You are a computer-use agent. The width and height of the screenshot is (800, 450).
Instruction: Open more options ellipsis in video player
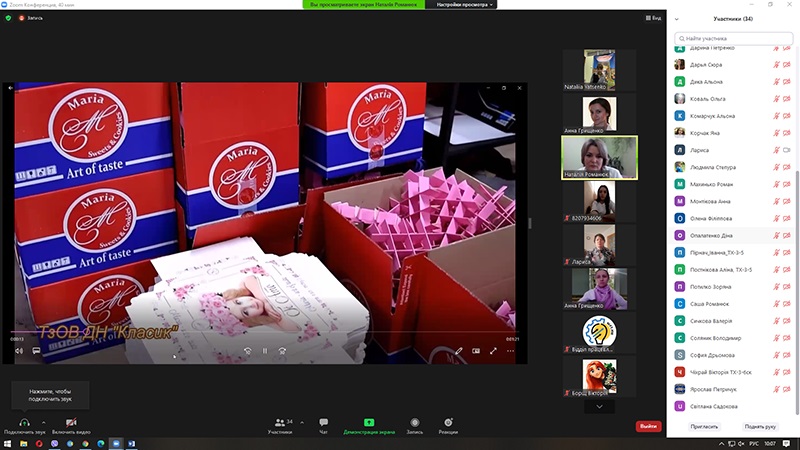coord(510,351)
